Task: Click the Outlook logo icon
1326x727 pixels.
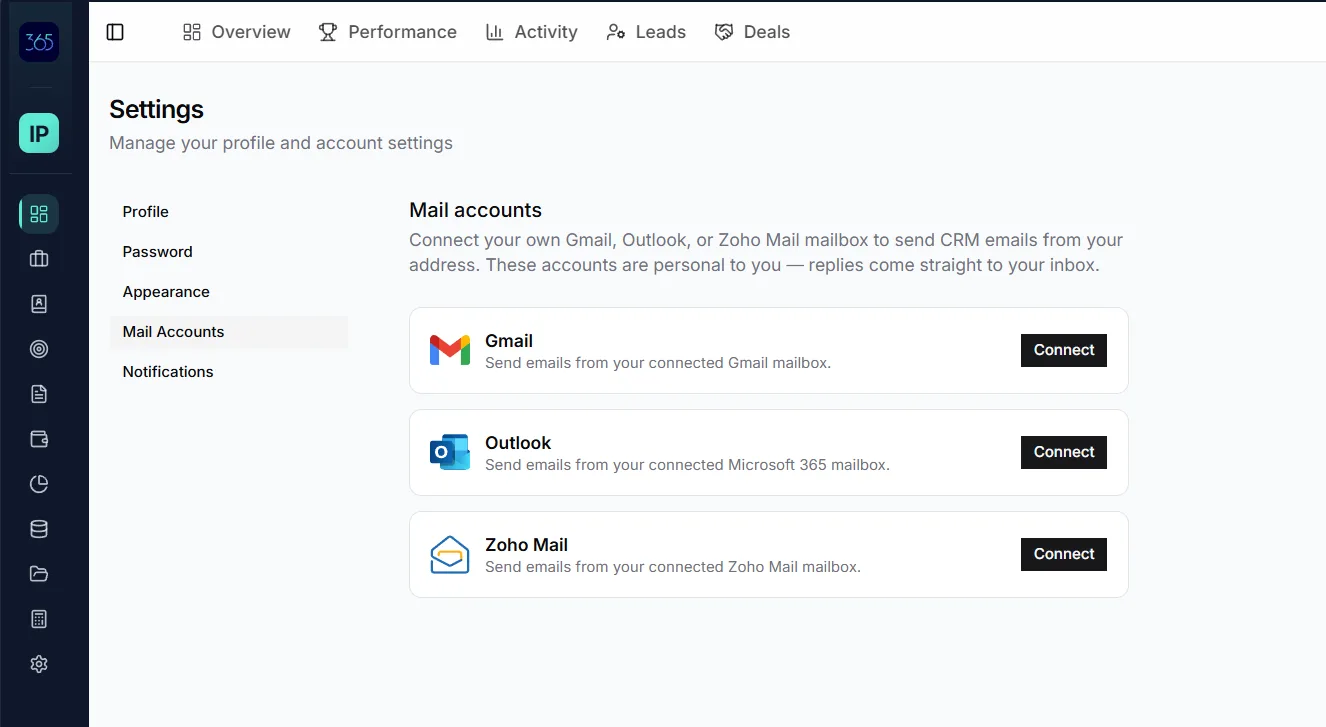Action: point(450,452)
